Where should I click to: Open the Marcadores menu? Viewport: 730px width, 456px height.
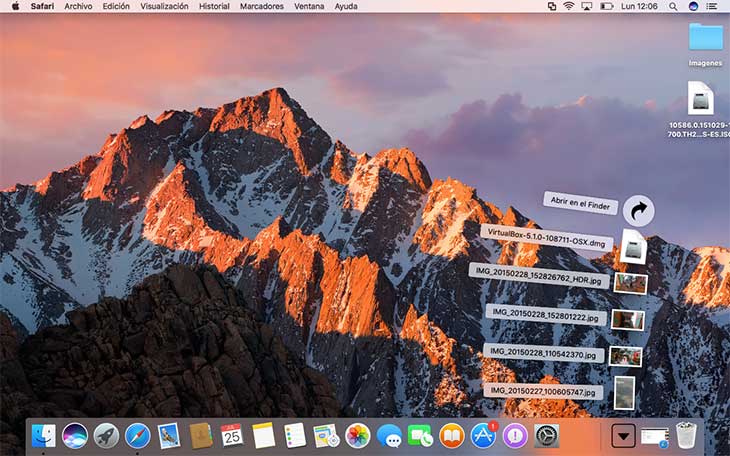coord(262,6)
